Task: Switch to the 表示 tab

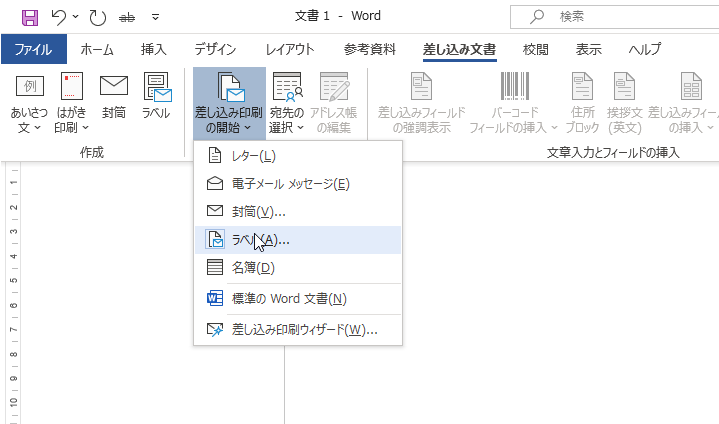Action: click(x=589, y=49)
